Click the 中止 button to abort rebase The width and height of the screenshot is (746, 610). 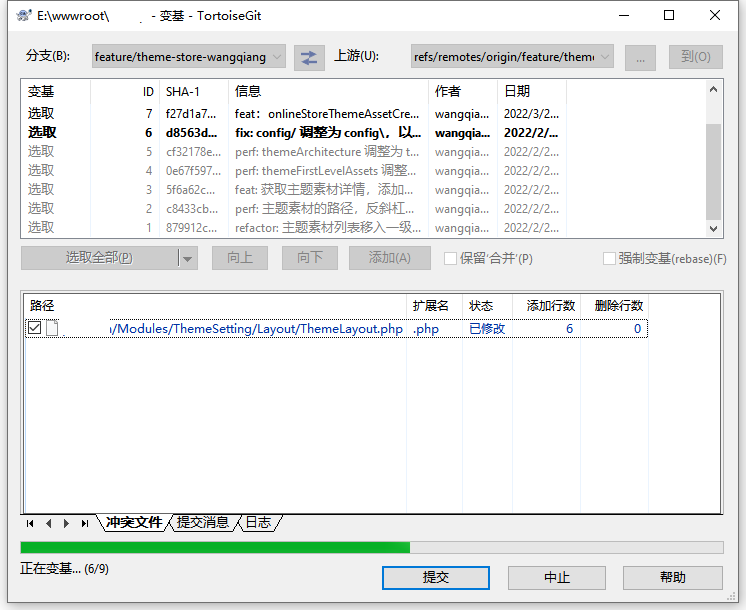[557, 578]
